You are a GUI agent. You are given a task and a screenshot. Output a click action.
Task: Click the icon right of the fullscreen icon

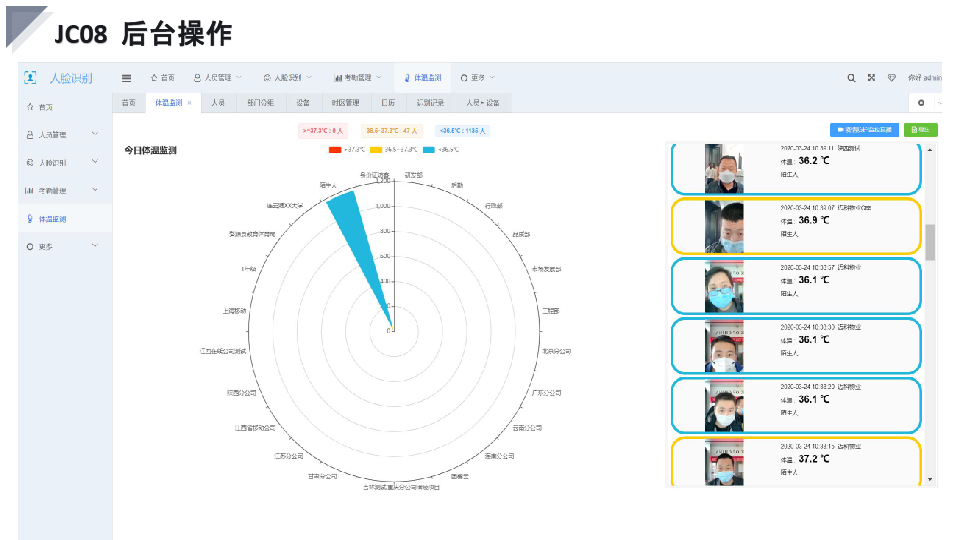click(891, 78)
